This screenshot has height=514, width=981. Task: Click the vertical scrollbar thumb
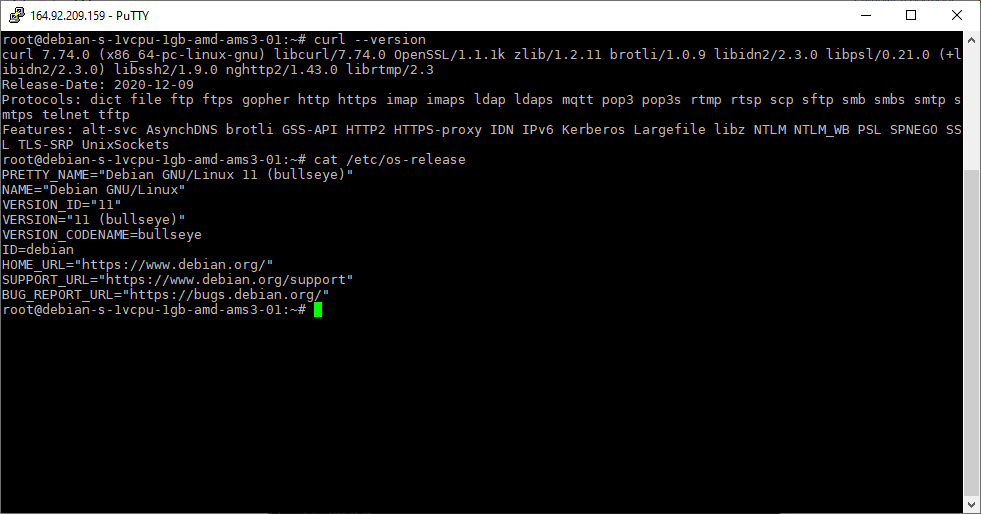click(971, 332)
